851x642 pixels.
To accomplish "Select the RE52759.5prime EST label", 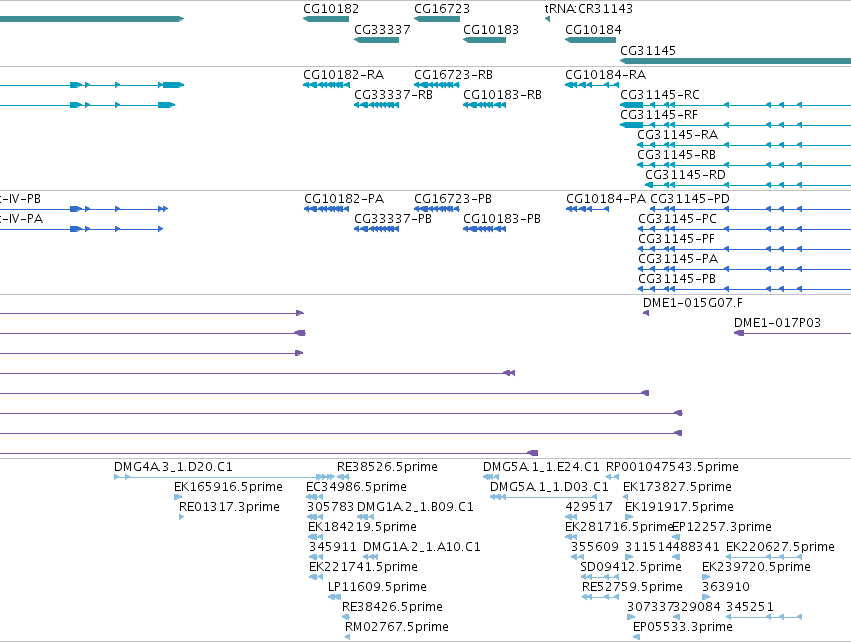I will [x=632, y=587].
